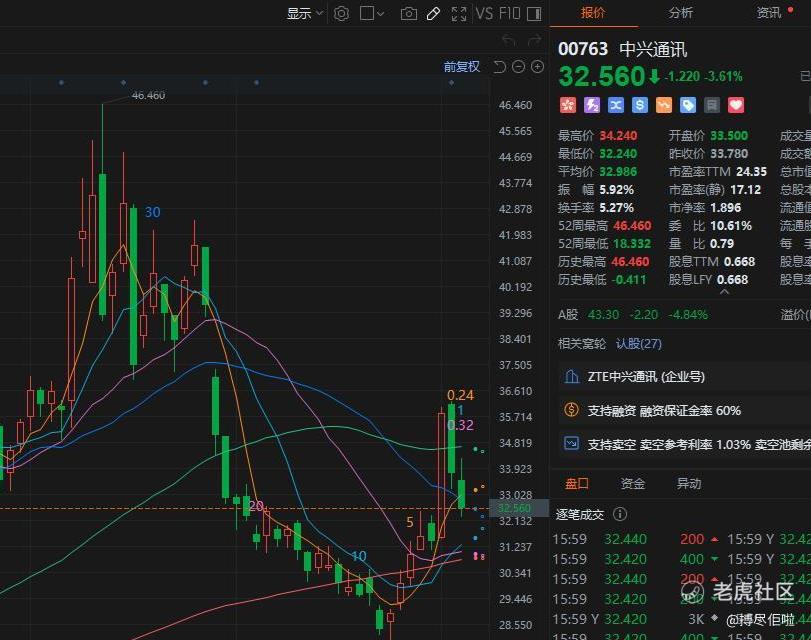Open the 认股(27) warrants link
The height and width of the screenshot is (640, 811).
(639, 344)
